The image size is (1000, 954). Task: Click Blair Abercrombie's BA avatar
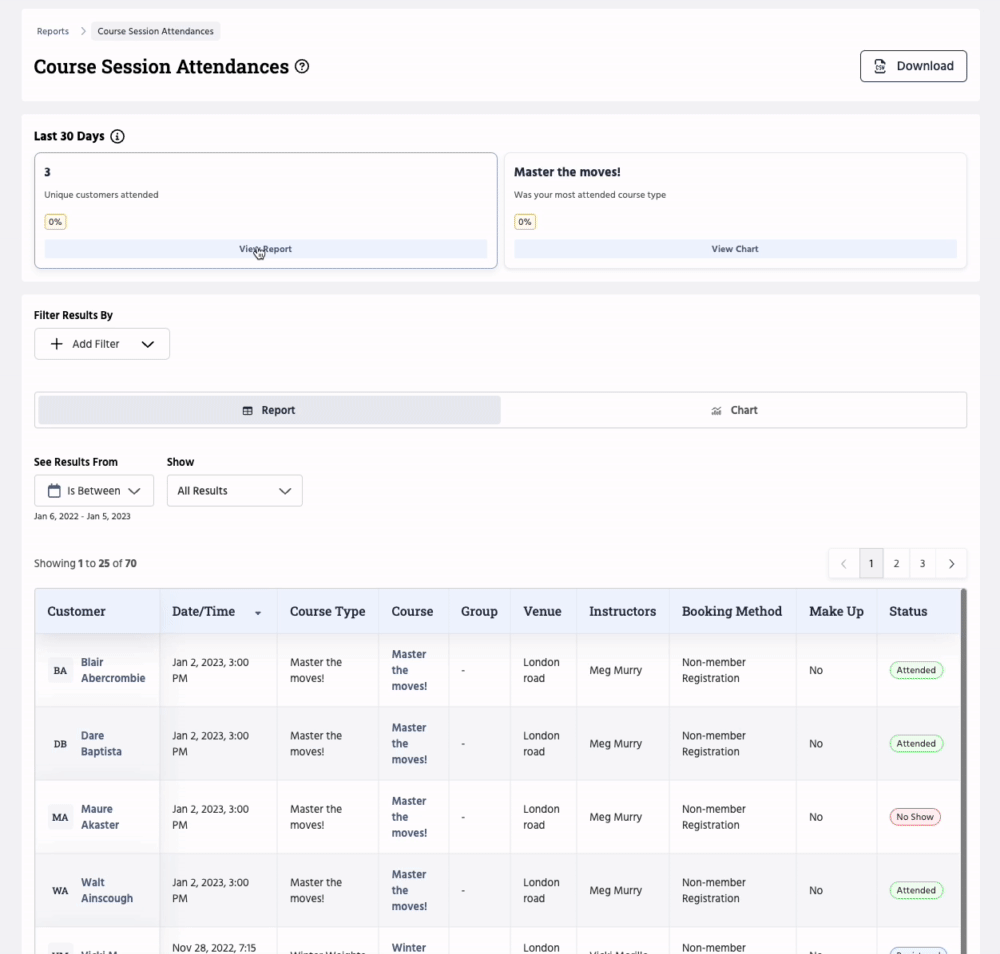[x=60, y=671]
